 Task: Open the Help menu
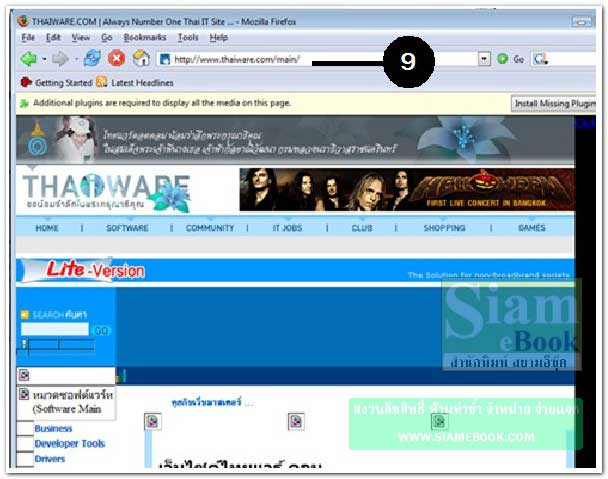click(x=219, y=38)
